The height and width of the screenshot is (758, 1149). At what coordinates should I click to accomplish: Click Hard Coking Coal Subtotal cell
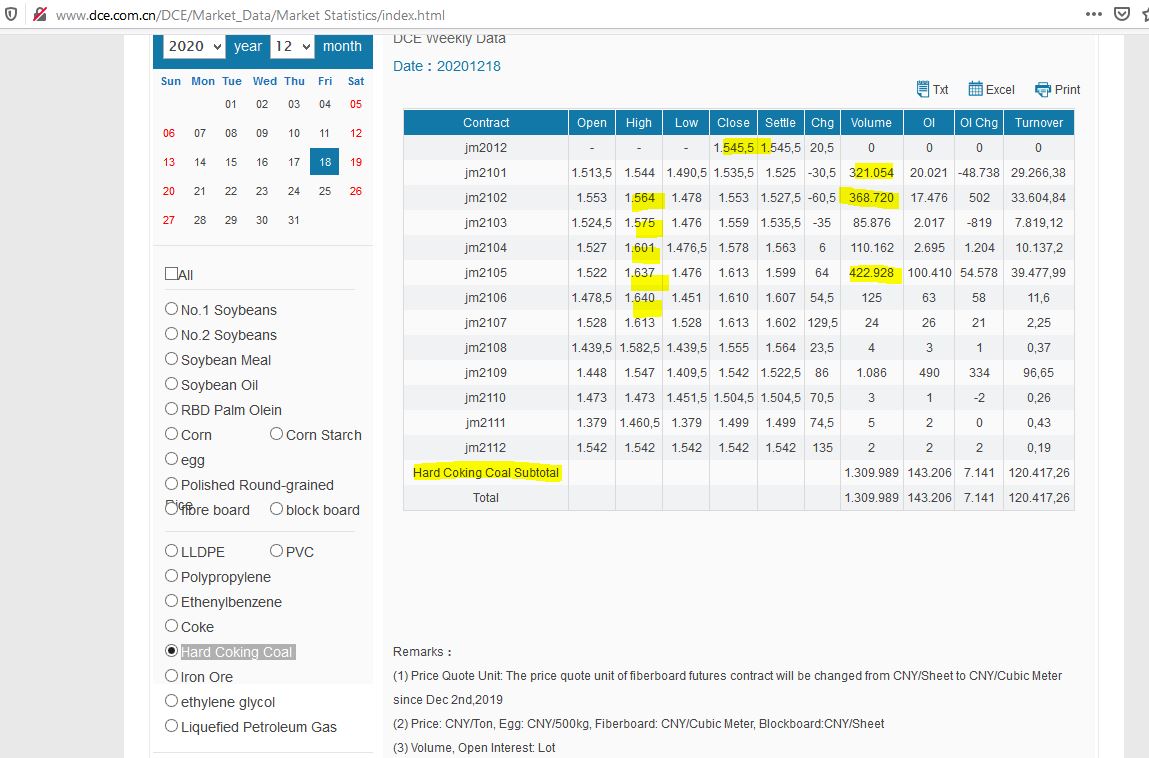point(486,472)
